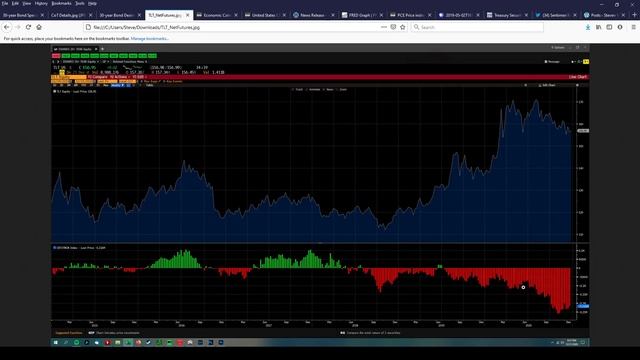
Task: Open the hamburger application menu
Action: click(x=633, y=27)
